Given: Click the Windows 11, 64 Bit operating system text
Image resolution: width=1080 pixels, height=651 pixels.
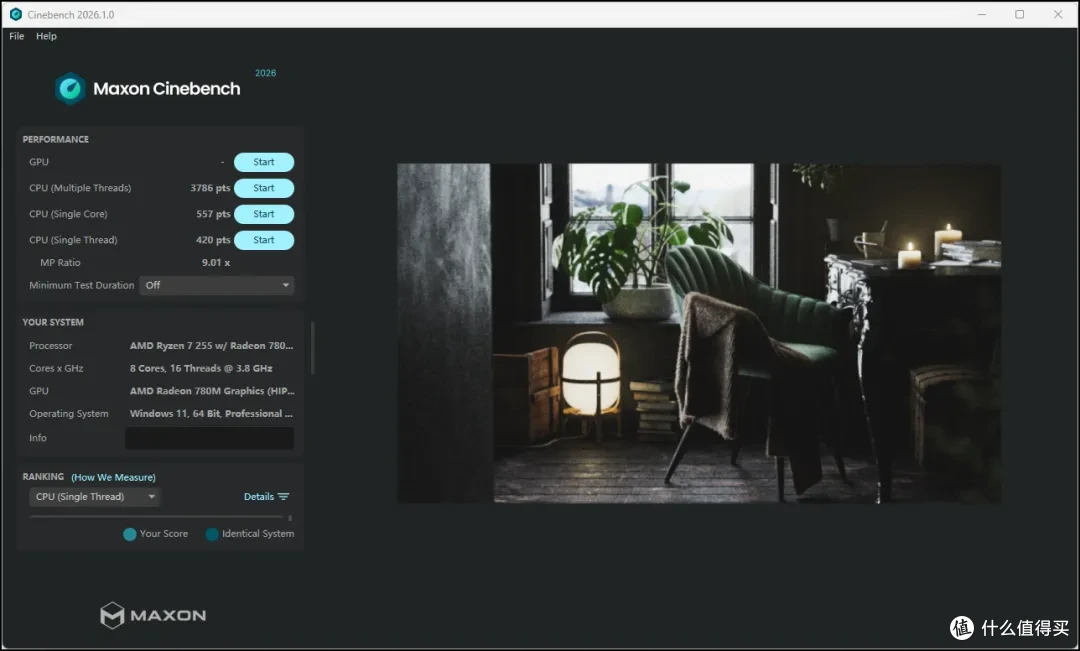Looking at the screenshot, I should click(211, 414).
